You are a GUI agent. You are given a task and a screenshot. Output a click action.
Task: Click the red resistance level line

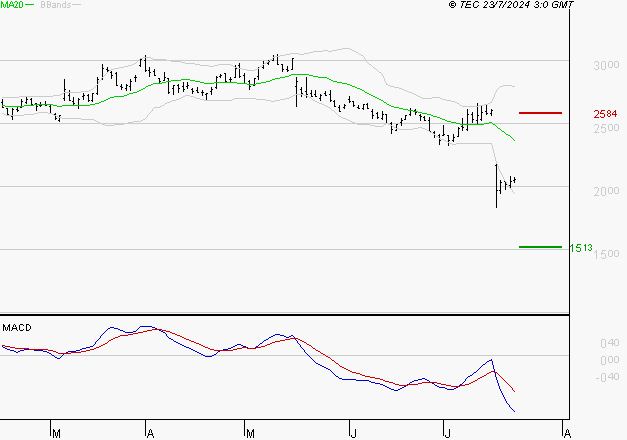(x=540, y=113)
